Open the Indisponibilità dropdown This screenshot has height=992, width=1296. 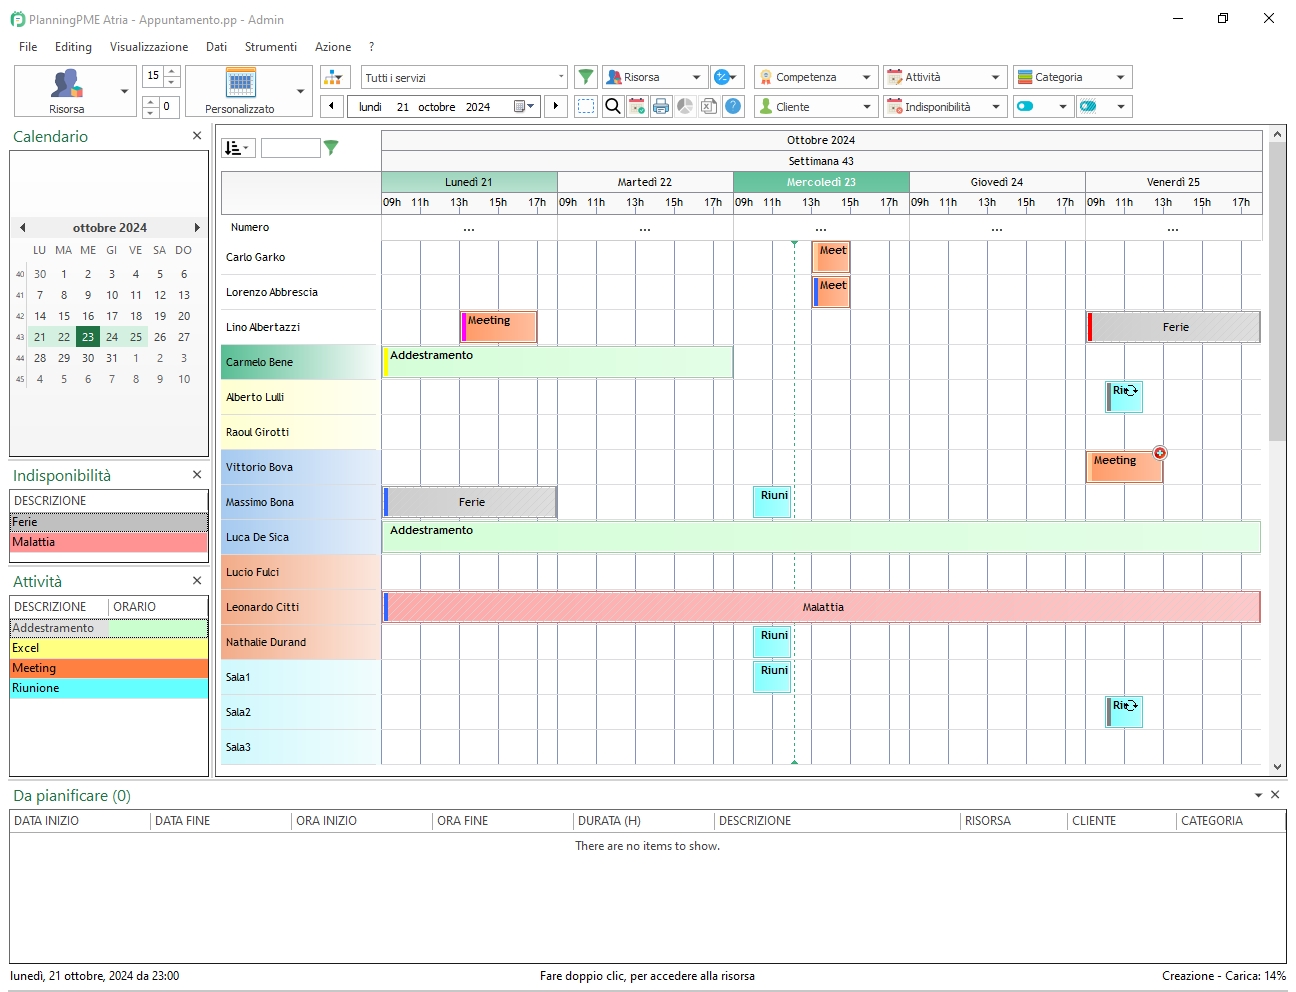click(996, 106)
